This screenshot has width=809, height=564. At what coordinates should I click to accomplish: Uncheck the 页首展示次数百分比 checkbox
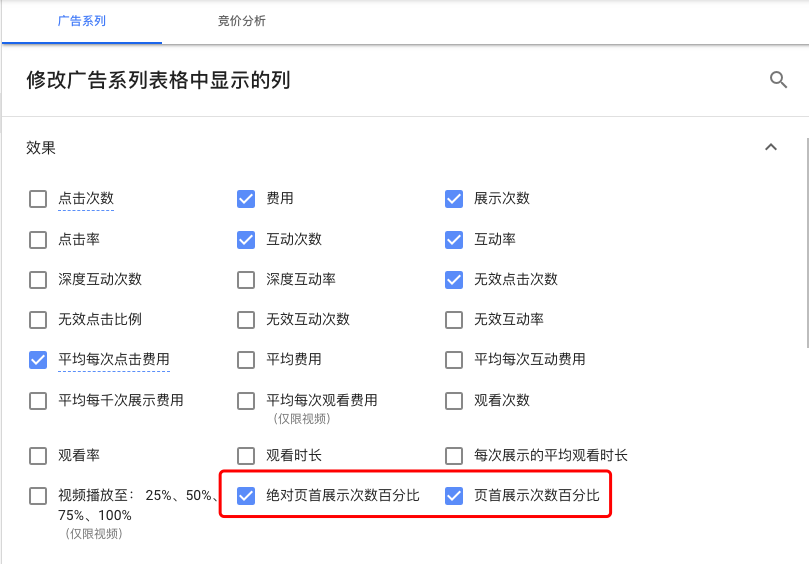point(454,496)
